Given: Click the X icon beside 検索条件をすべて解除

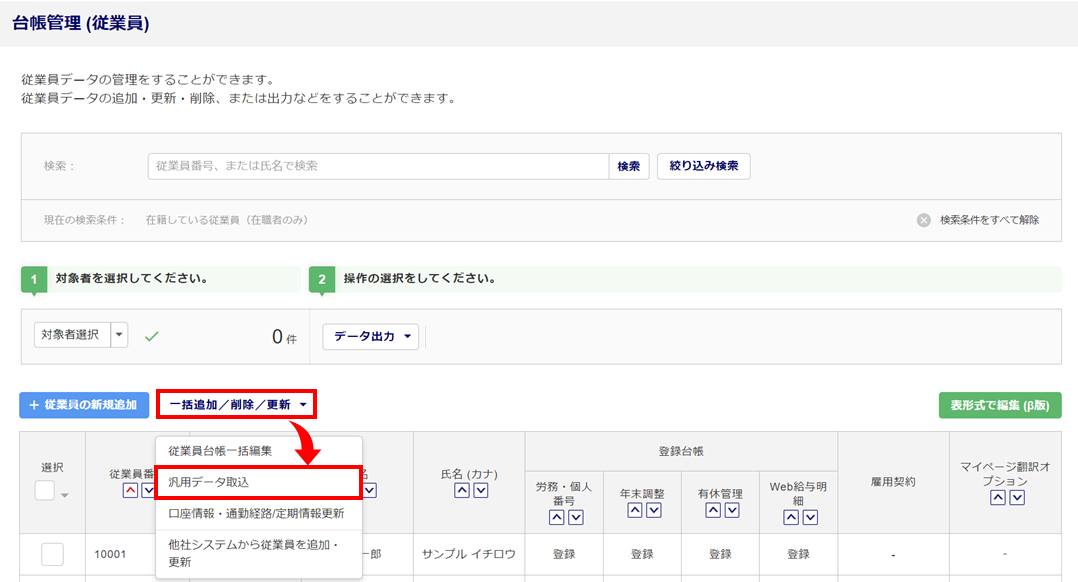Looking at the screenshot, I should (x=924, y=220).
